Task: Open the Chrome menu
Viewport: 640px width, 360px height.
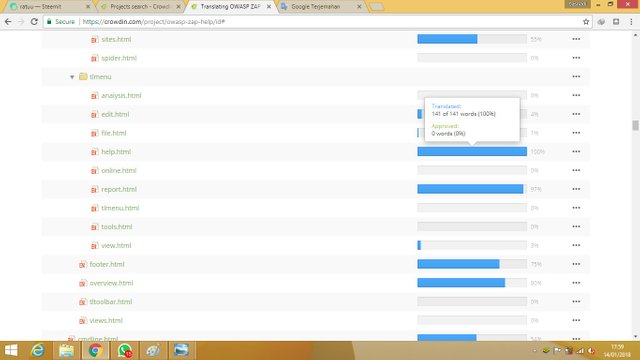Action: (x=631, y=22)
